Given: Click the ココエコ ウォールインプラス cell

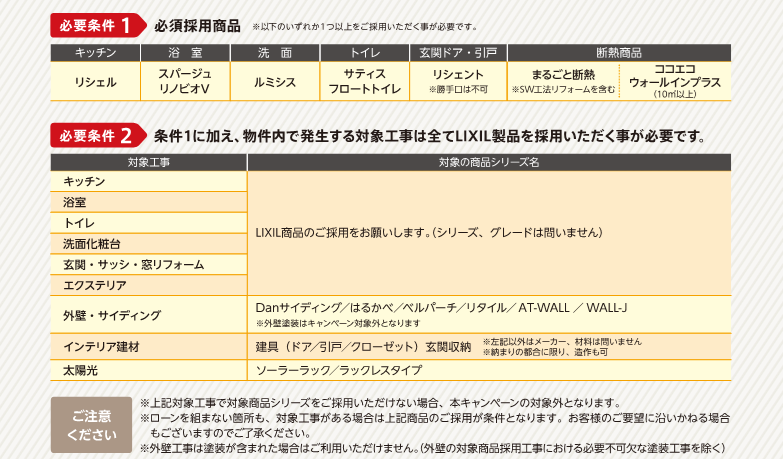Looking at the screenshot, I should pos(674,81).
